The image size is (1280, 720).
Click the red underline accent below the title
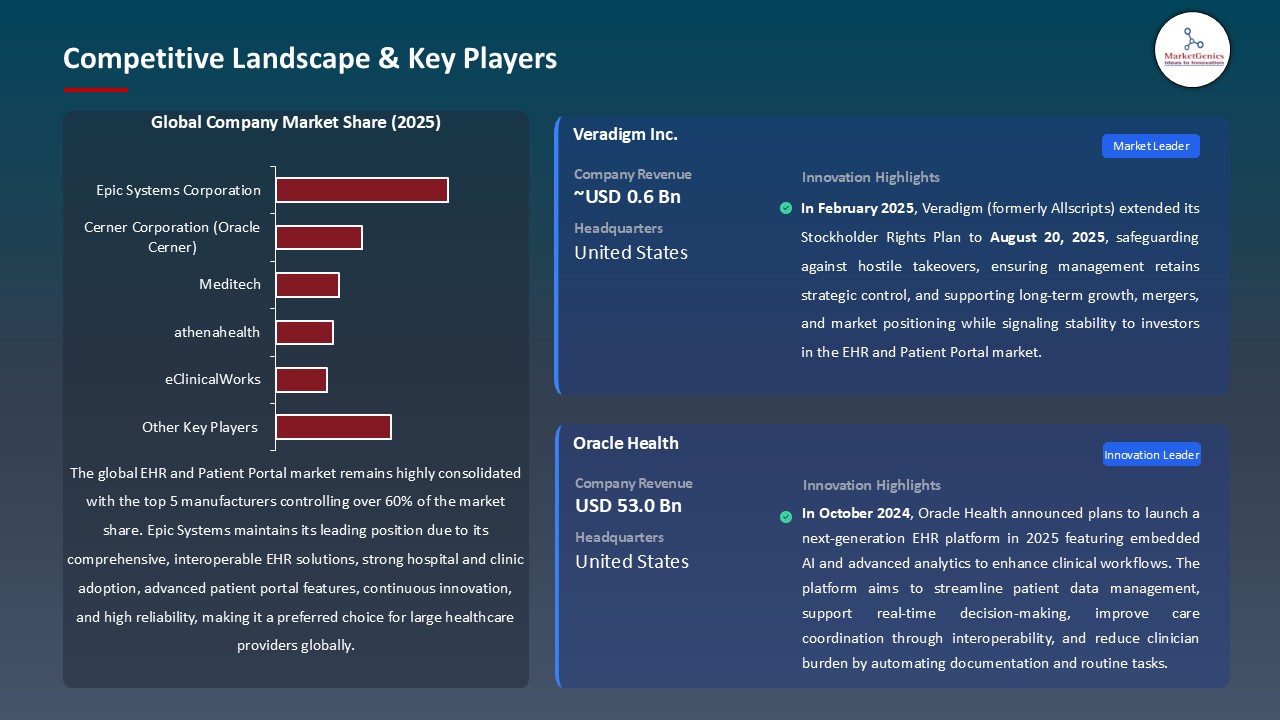tap(95, 88)
